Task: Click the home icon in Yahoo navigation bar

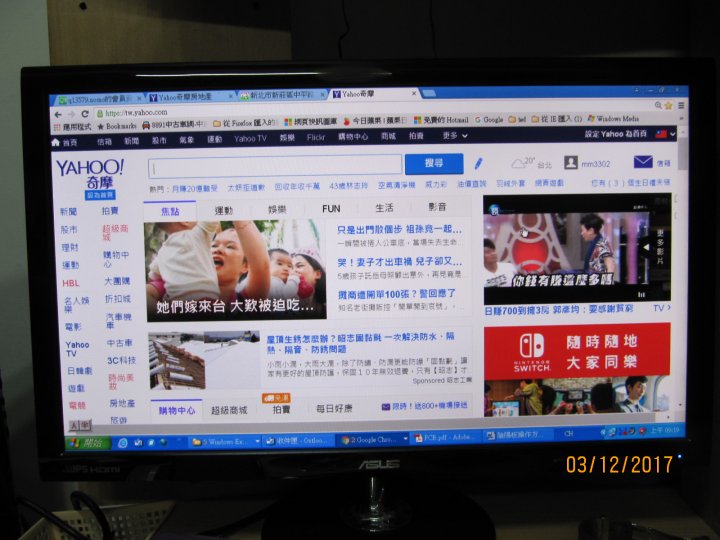Action: tap(56, 142)
